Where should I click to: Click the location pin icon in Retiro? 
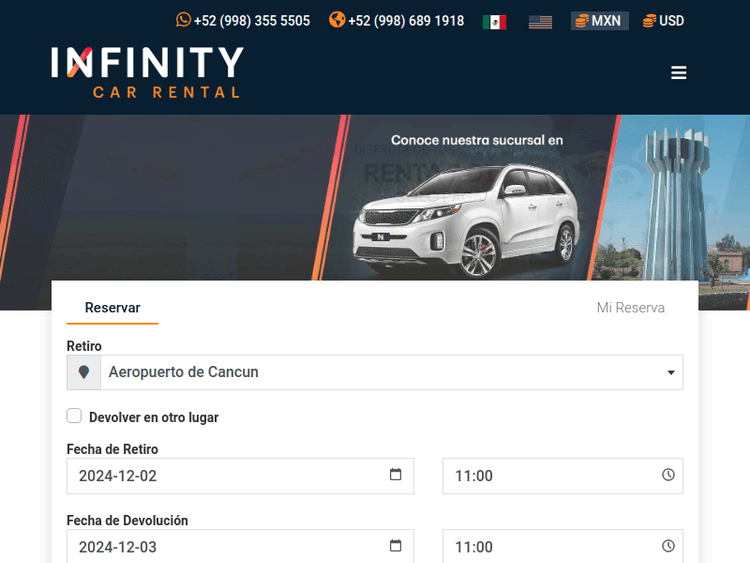(x=84, y=372)
